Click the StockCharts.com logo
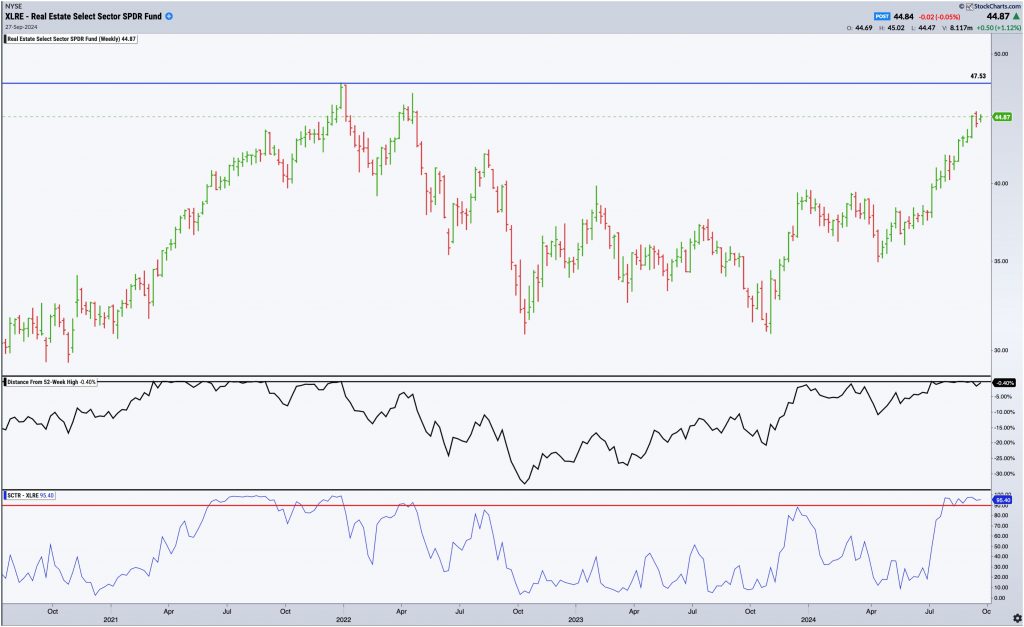1024x627 pixels. click(993, 6)
